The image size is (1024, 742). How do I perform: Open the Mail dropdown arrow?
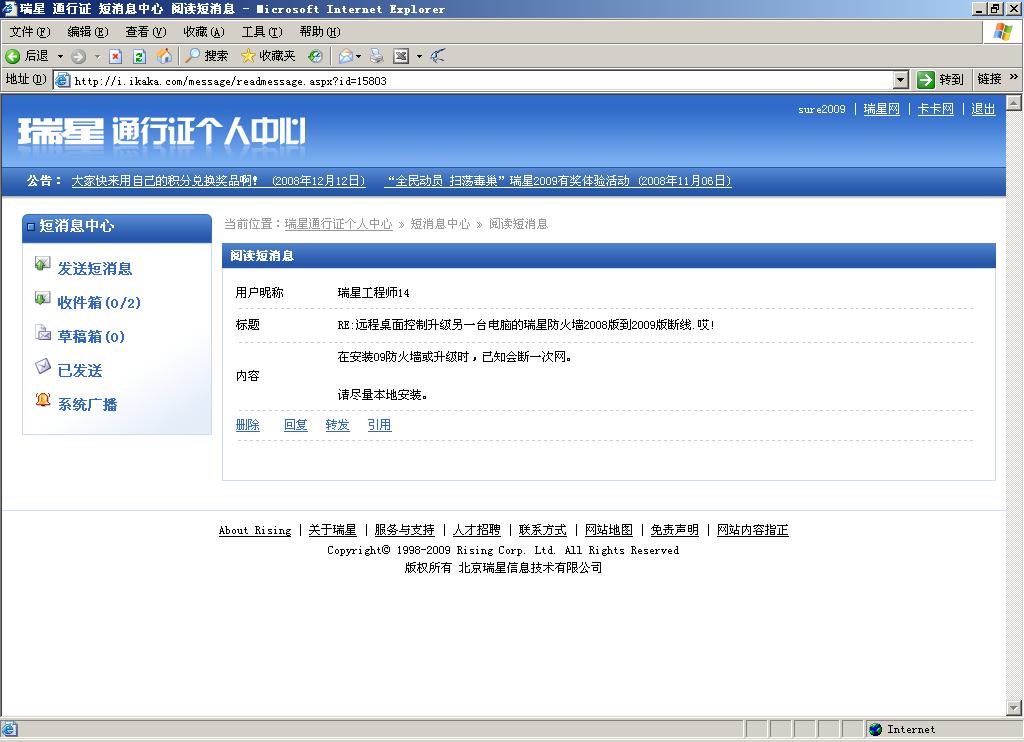tap(359, 56)
